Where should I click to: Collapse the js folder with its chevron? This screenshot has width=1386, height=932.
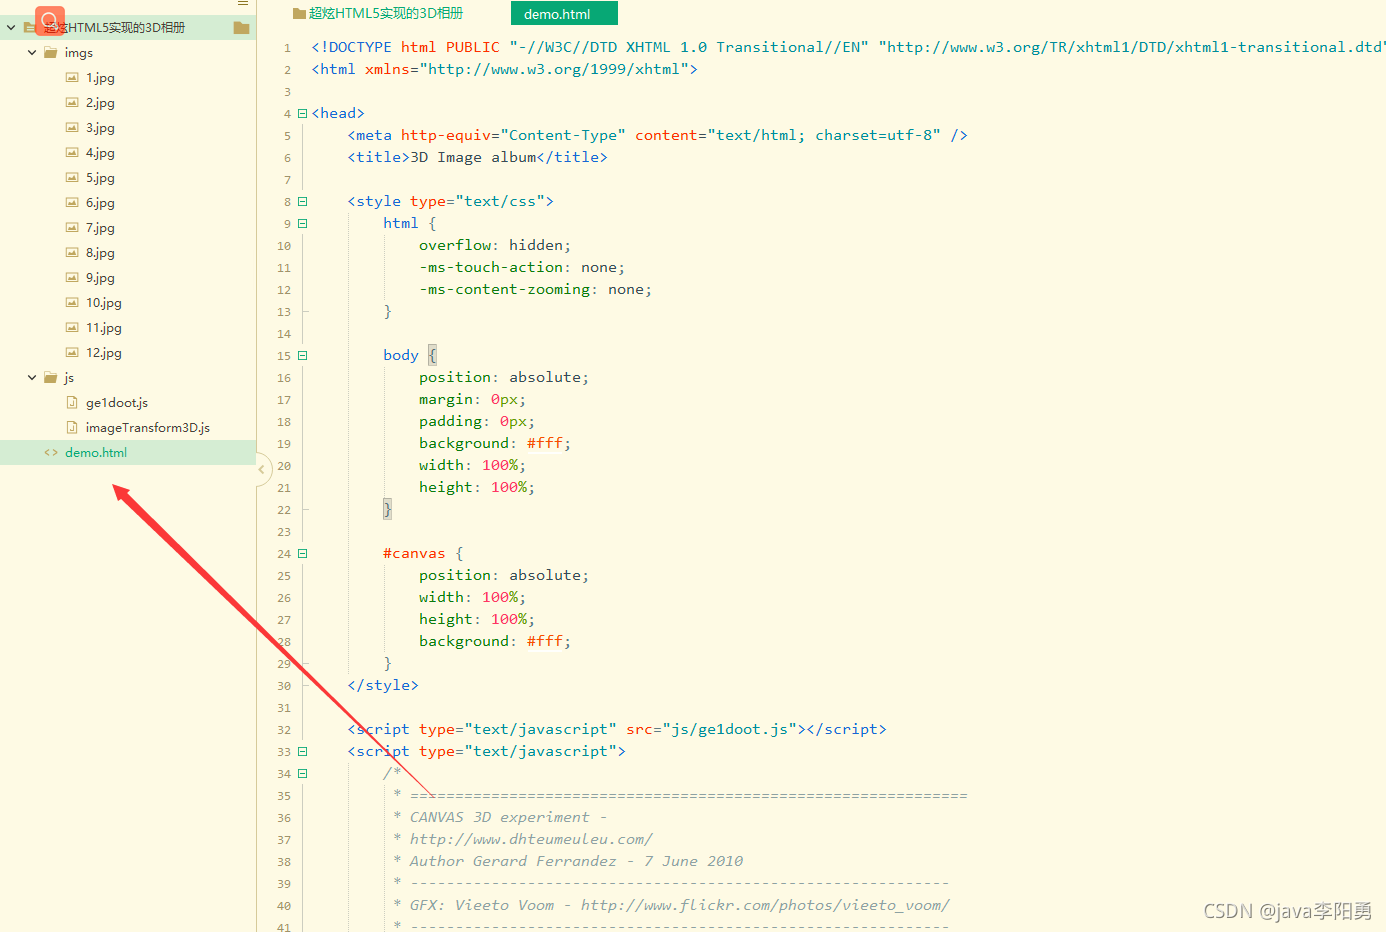tap(32, 377)
